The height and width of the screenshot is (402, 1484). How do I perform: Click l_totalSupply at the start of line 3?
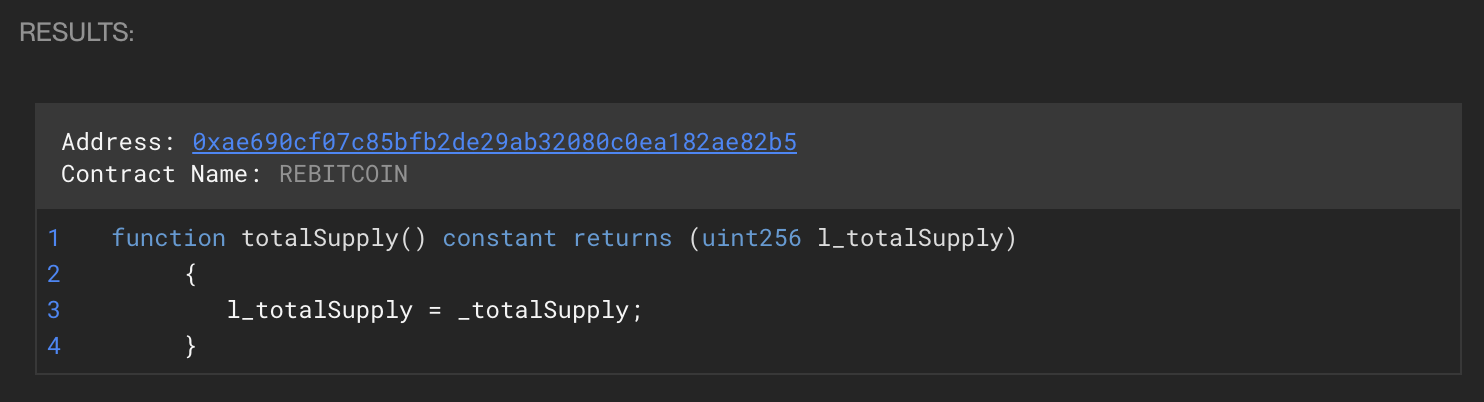320,310
